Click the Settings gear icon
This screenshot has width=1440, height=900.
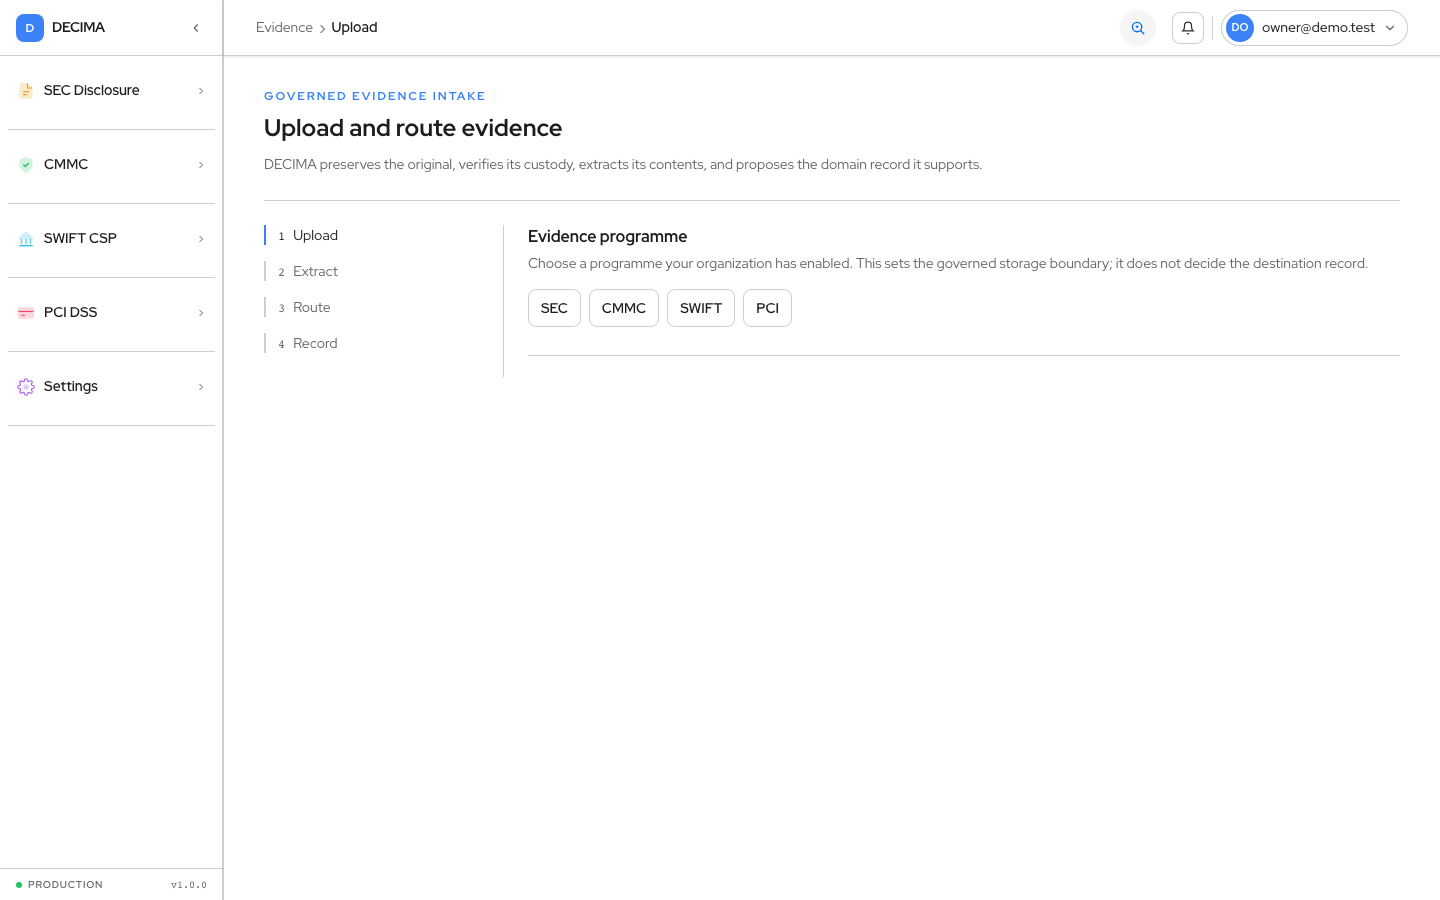[26, 387]
